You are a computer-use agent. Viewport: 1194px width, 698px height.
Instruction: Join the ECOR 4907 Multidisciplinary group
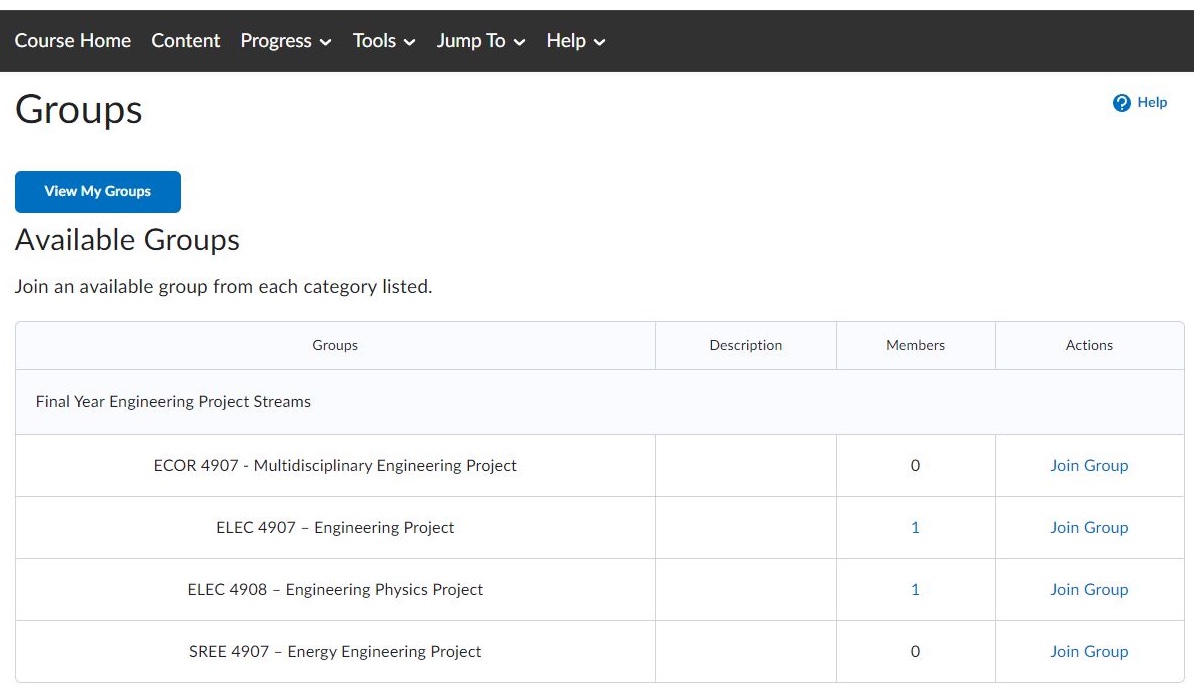[1089, 466]
